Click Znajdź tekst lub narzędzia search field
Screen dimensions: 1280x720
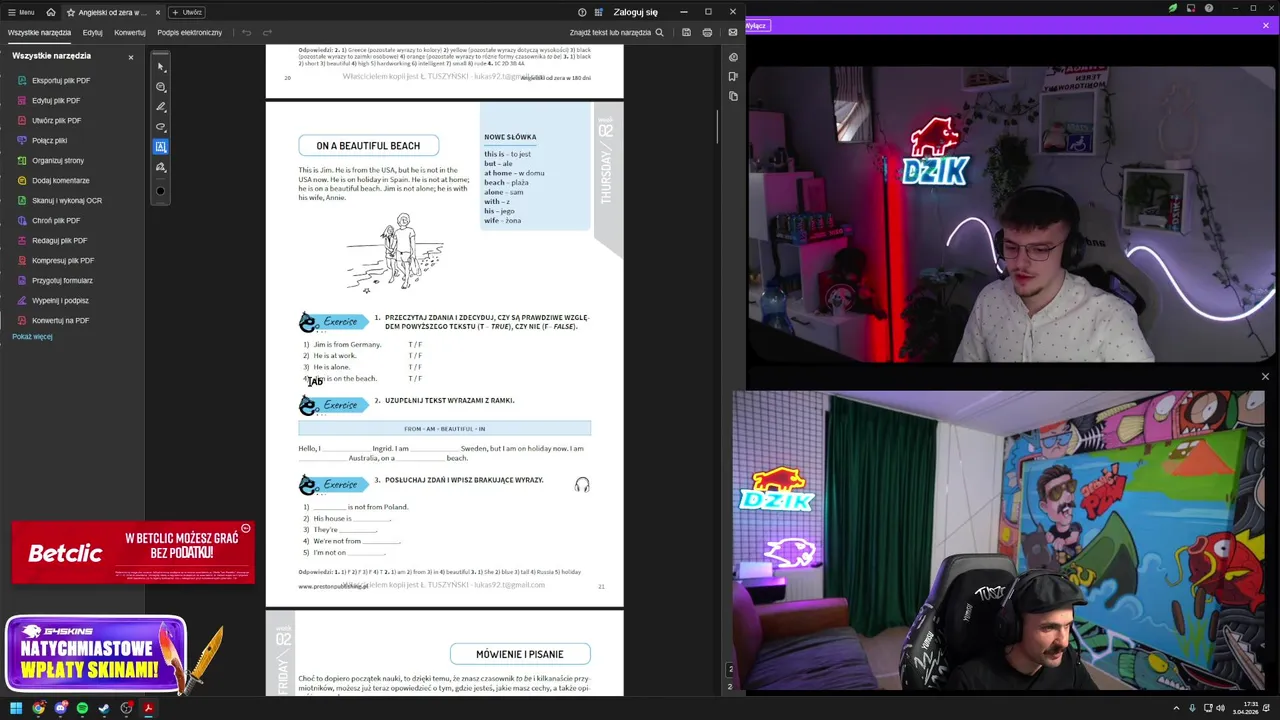pos(617,32)
